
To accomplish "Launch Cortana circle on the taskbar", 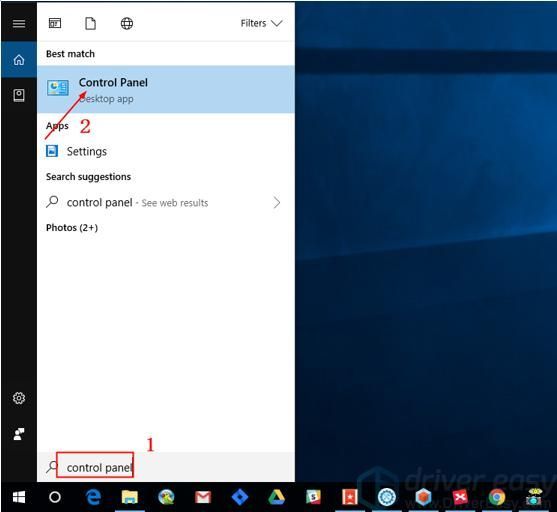I will pos(55,497).
